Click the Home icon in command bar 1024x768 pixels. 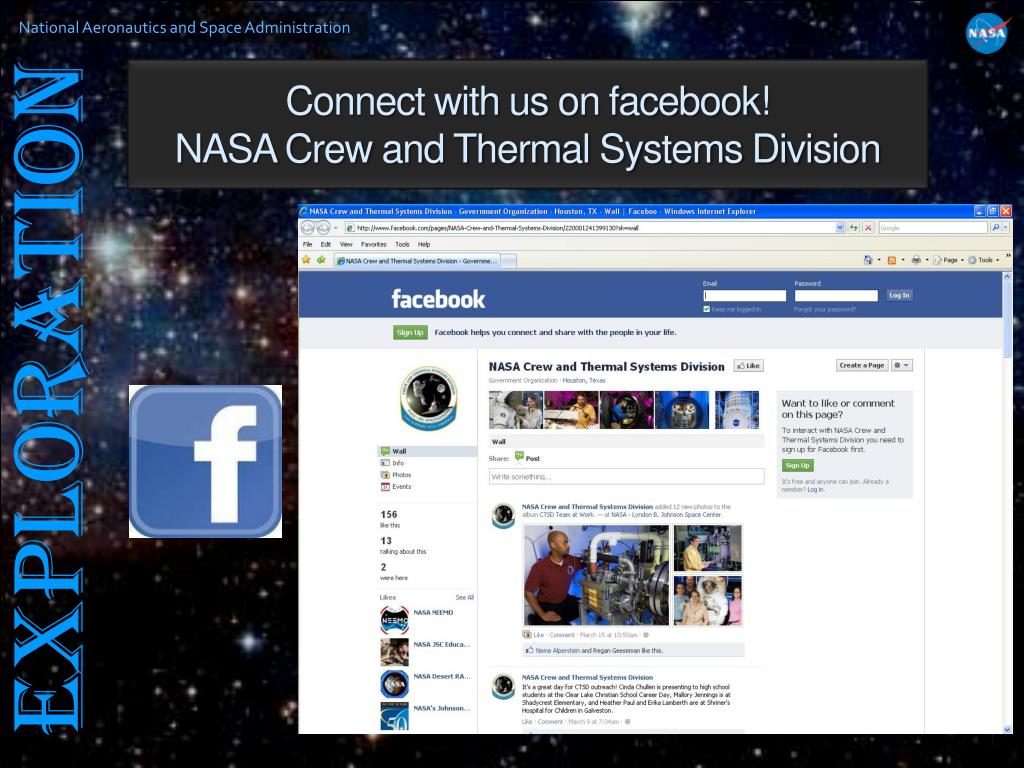tap(868, 260)
